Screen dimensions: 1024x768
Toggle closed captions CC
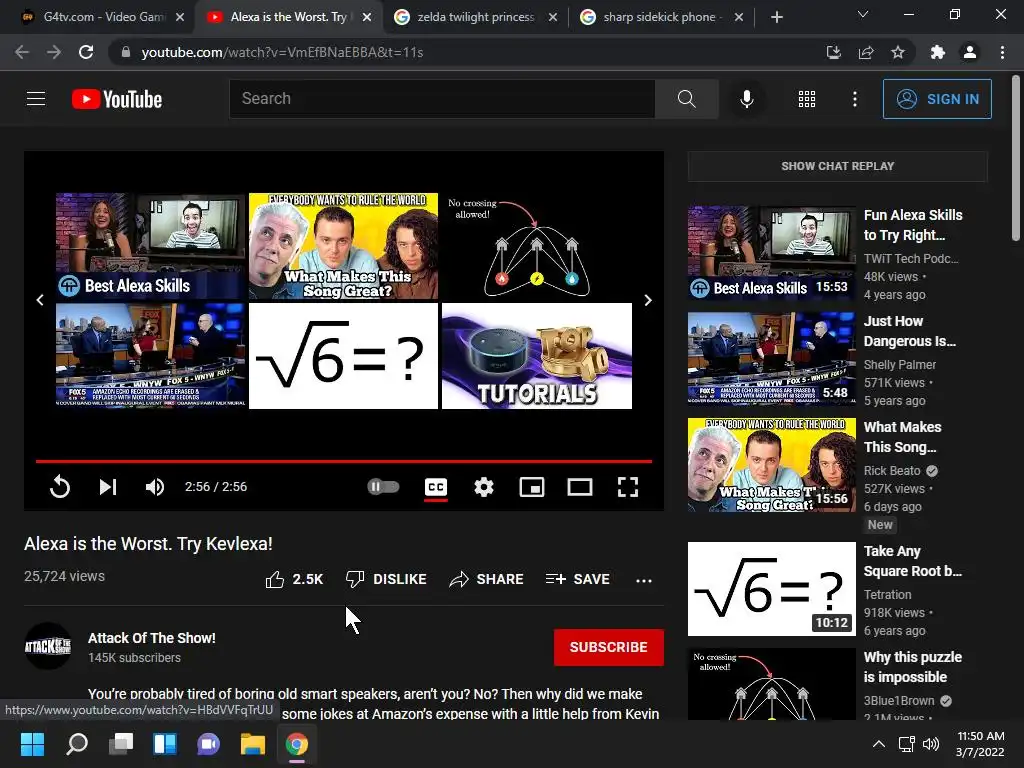[436, 487]
